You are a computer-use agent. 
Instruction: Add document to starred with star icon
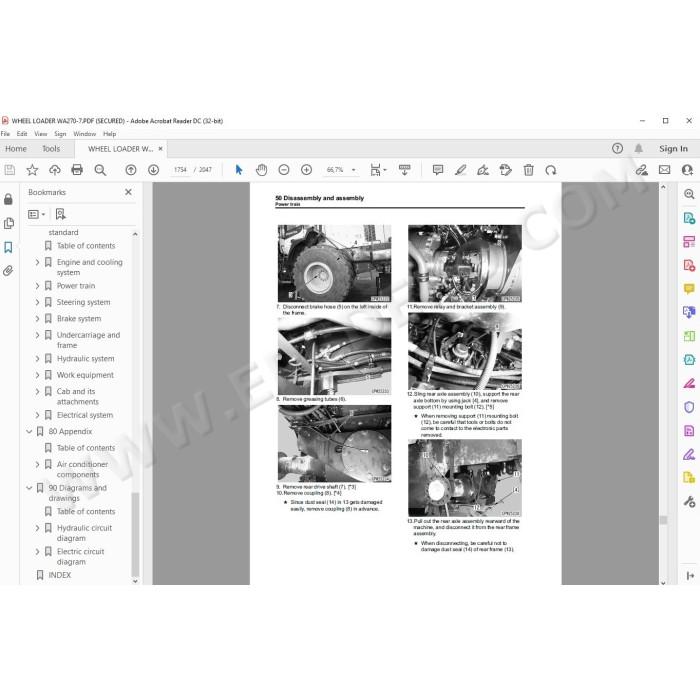[x=32, y=170]
